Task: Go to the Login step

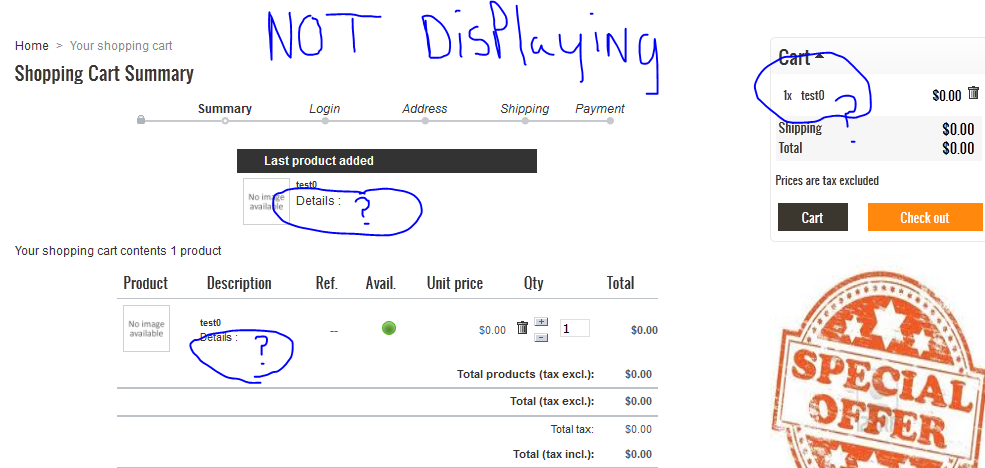Action: pos(324,109)
